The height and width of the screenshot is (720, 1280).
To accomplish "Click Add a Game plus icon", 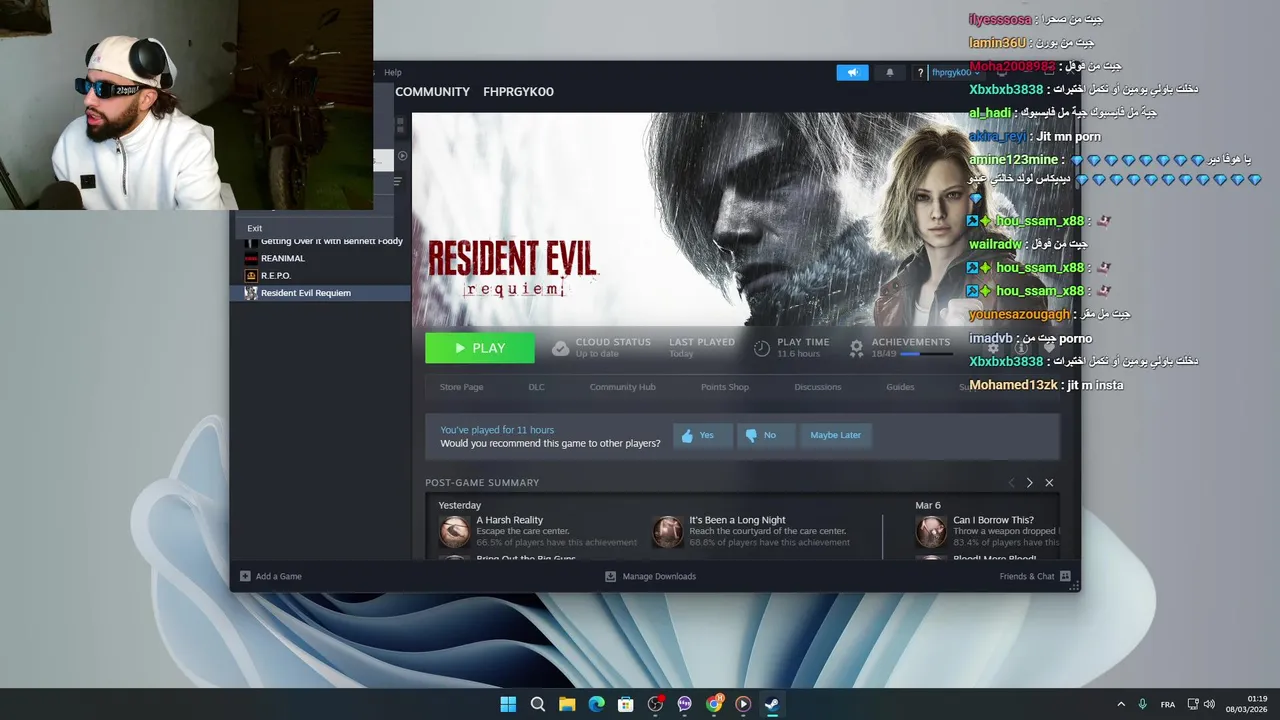I will (x=245, y=576).
